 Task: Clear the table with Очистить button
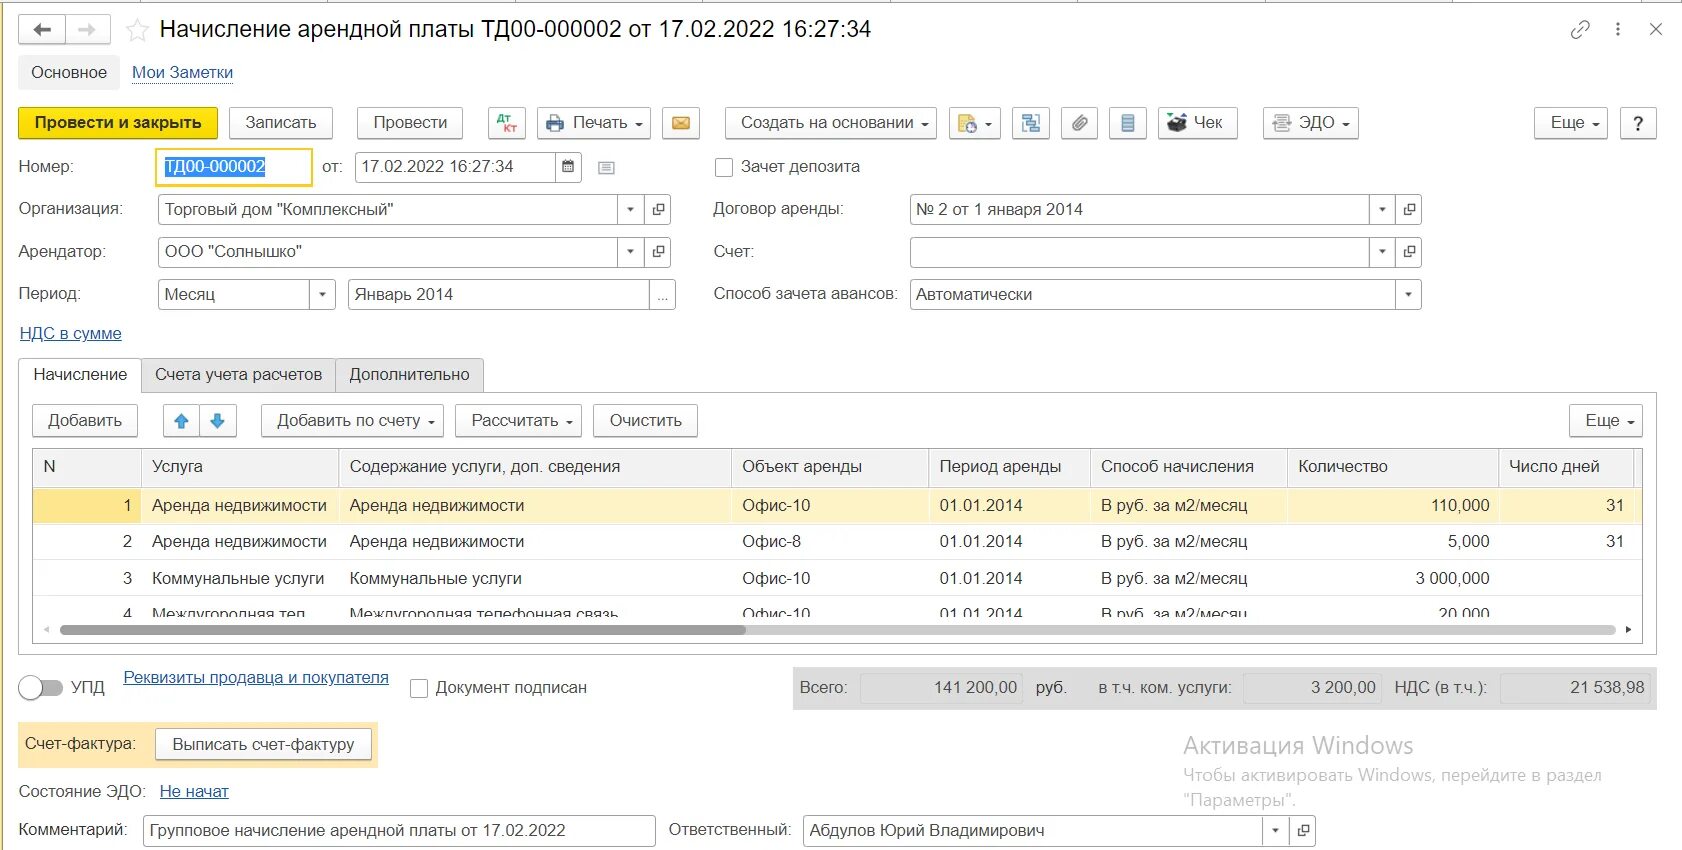645,421
